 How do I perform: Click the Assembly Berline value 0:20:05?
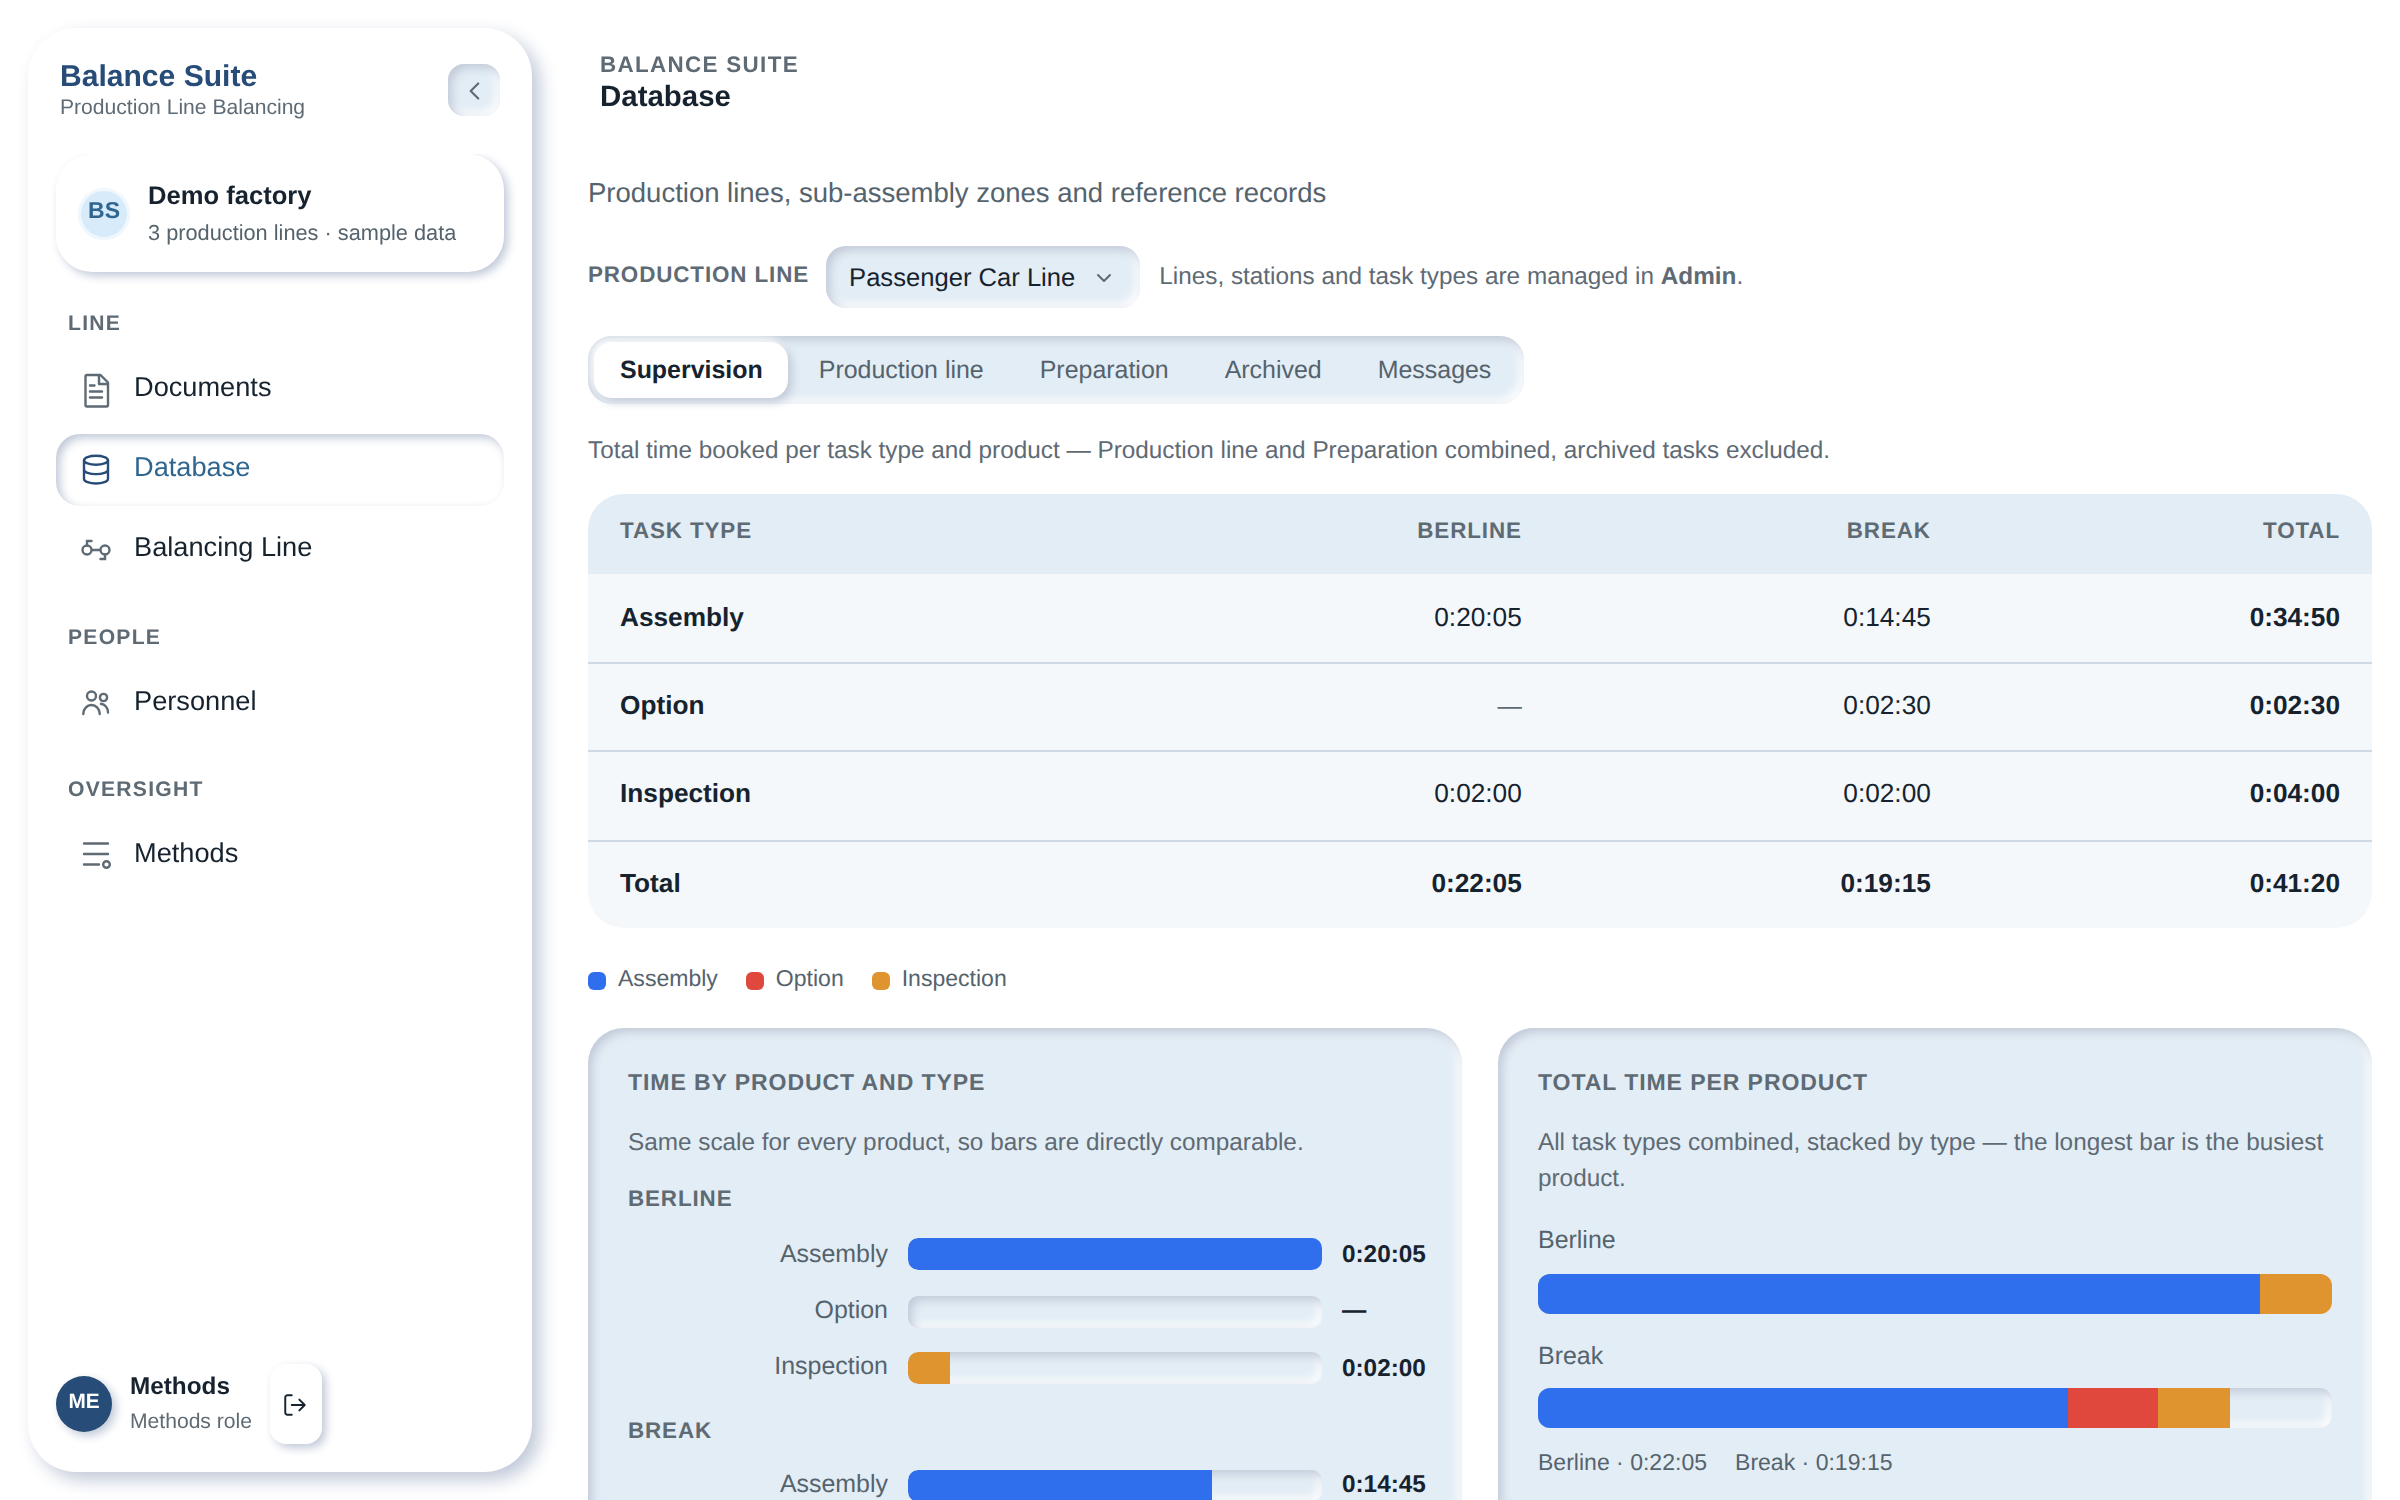coord(1477,618)
